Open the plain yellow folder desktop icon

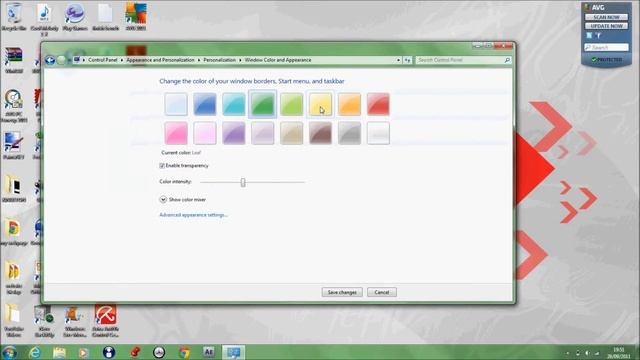[x=13, y=315]
